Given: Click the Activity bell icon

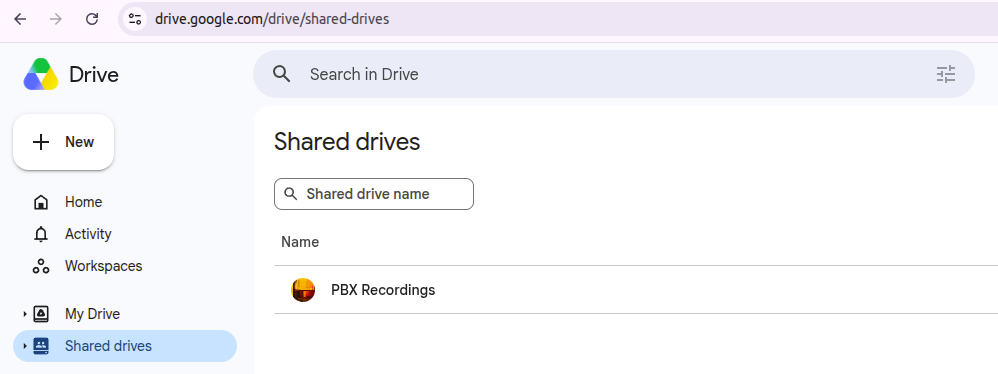Looking at the screenshot, I should [41, 234].
